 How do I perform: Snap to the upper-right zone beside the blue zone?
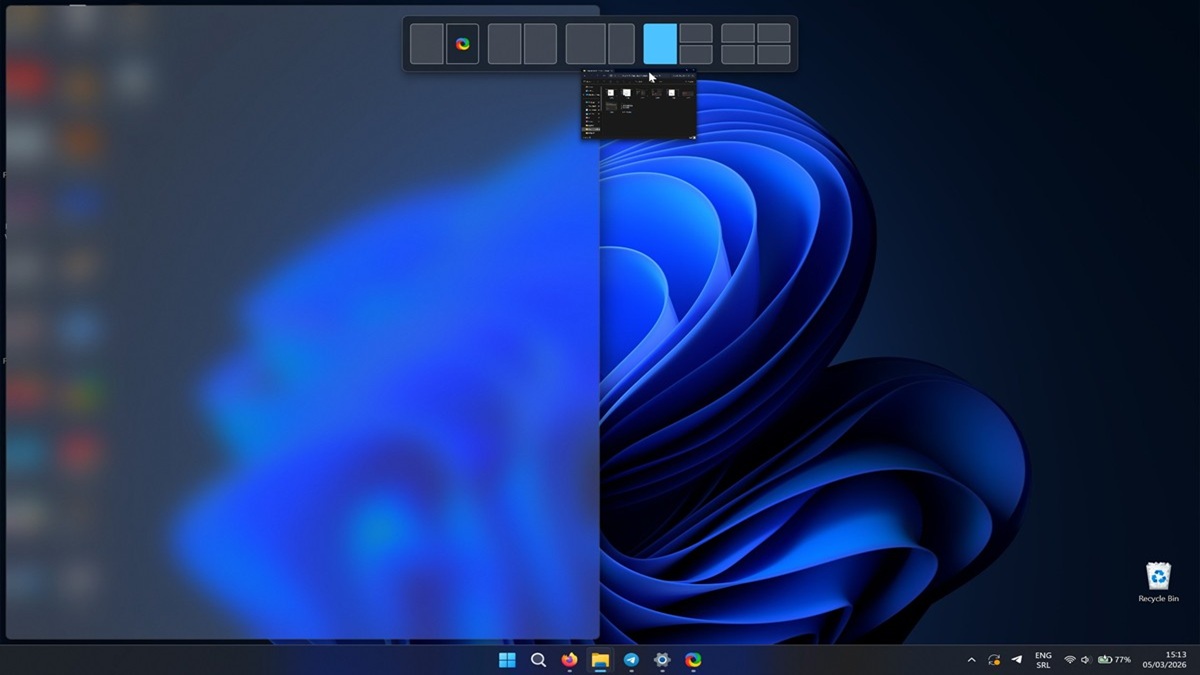[x=696, y=33]
